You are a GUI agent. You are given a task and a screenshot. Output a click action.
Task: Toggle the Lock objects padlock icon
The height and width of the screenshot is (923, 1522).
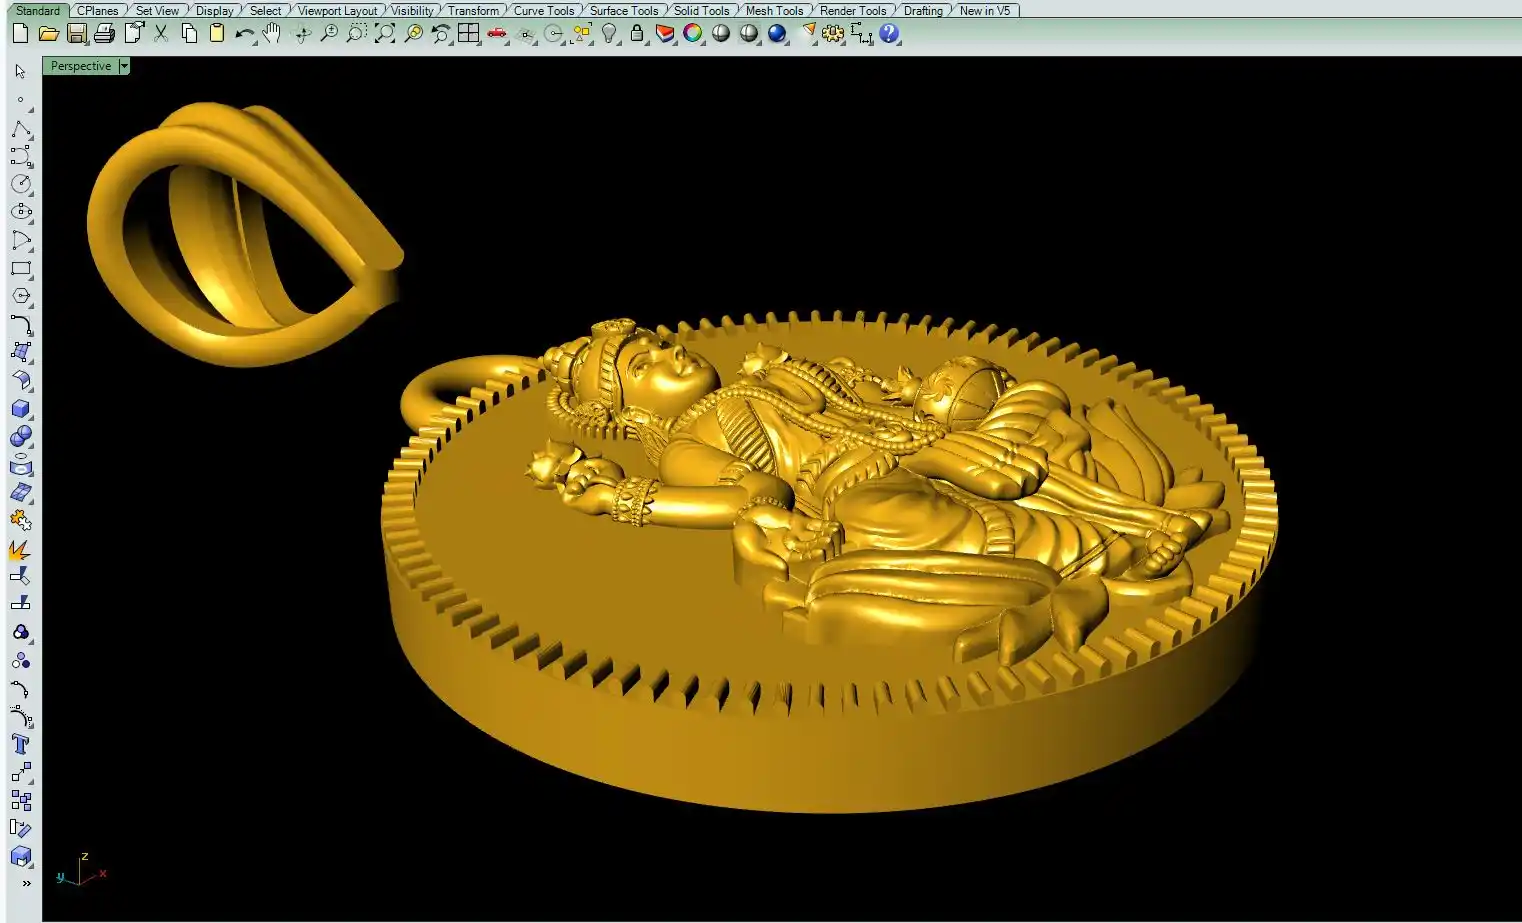coord(636,34)
